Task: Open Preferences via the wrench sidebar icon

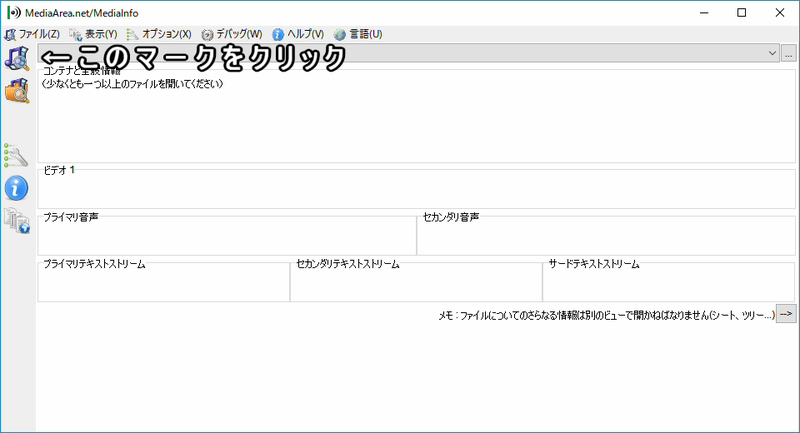Action: pos(17,155)
